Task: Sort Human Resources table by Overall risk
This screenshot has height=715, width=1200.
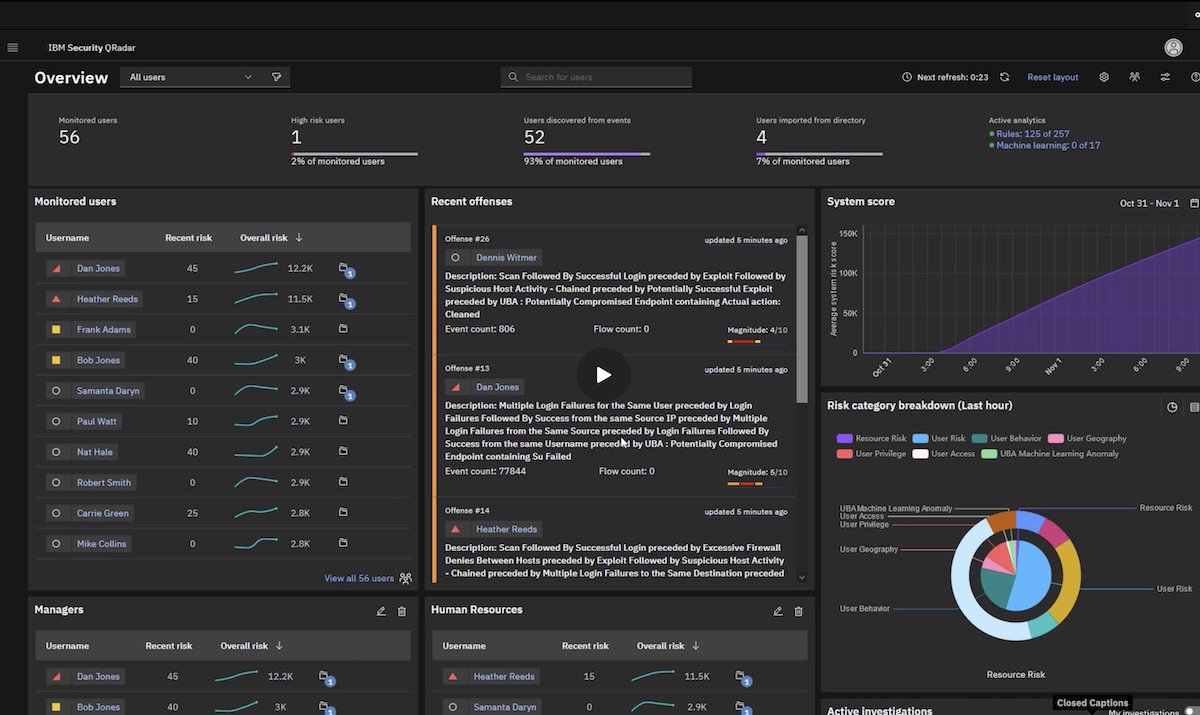Action: click(696, 646)
